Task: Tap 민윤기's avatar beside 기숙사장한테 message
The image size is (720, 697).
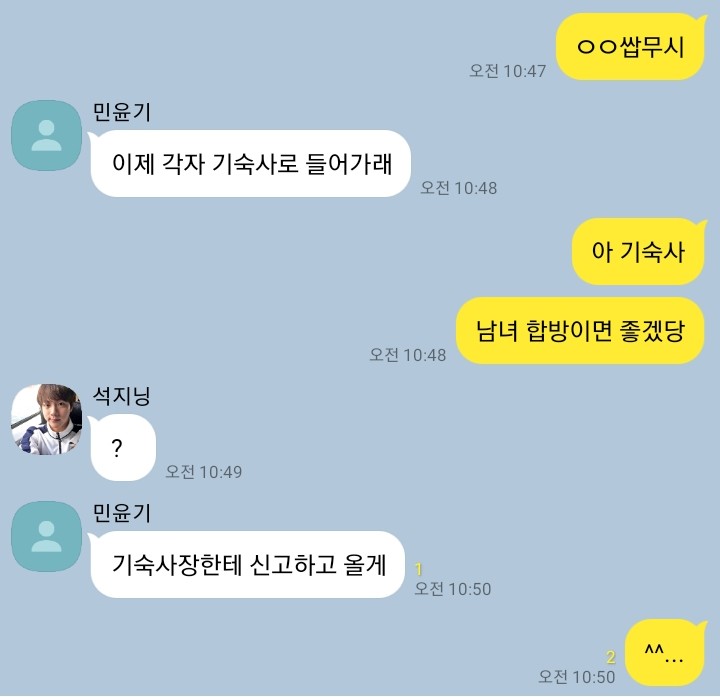Action: [x=46, y=536]
